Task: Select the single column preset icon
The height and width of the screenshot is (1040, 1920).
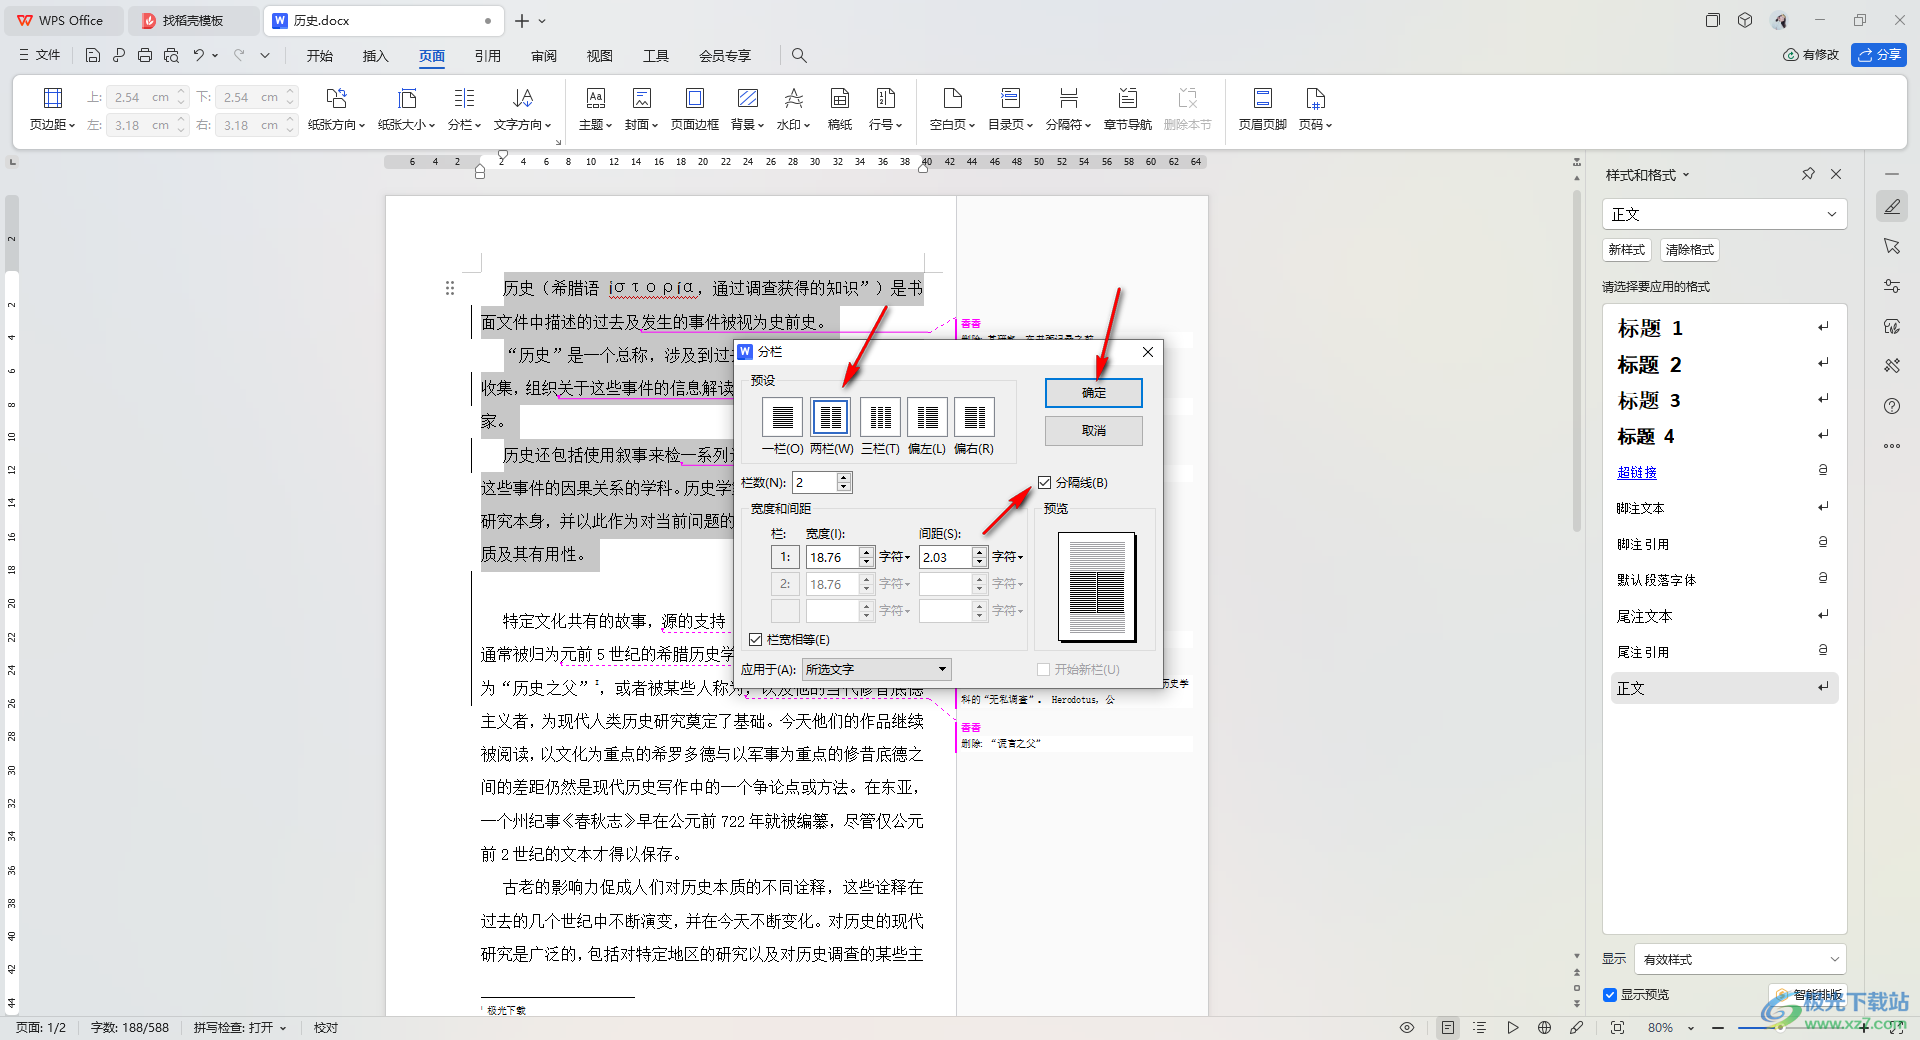Action: 782,417
